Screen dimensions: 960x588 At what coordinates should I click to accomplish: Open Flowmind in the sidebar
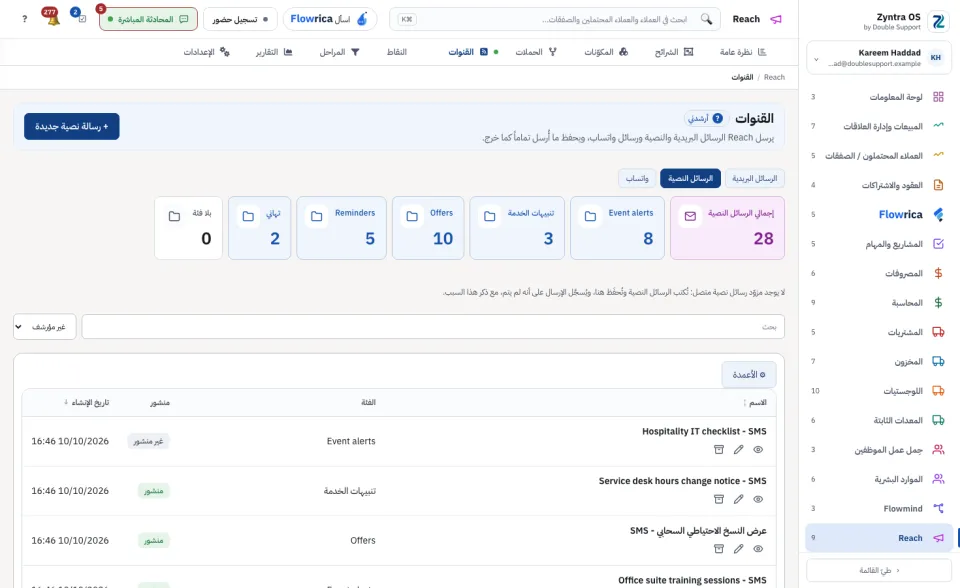point(878,508)
